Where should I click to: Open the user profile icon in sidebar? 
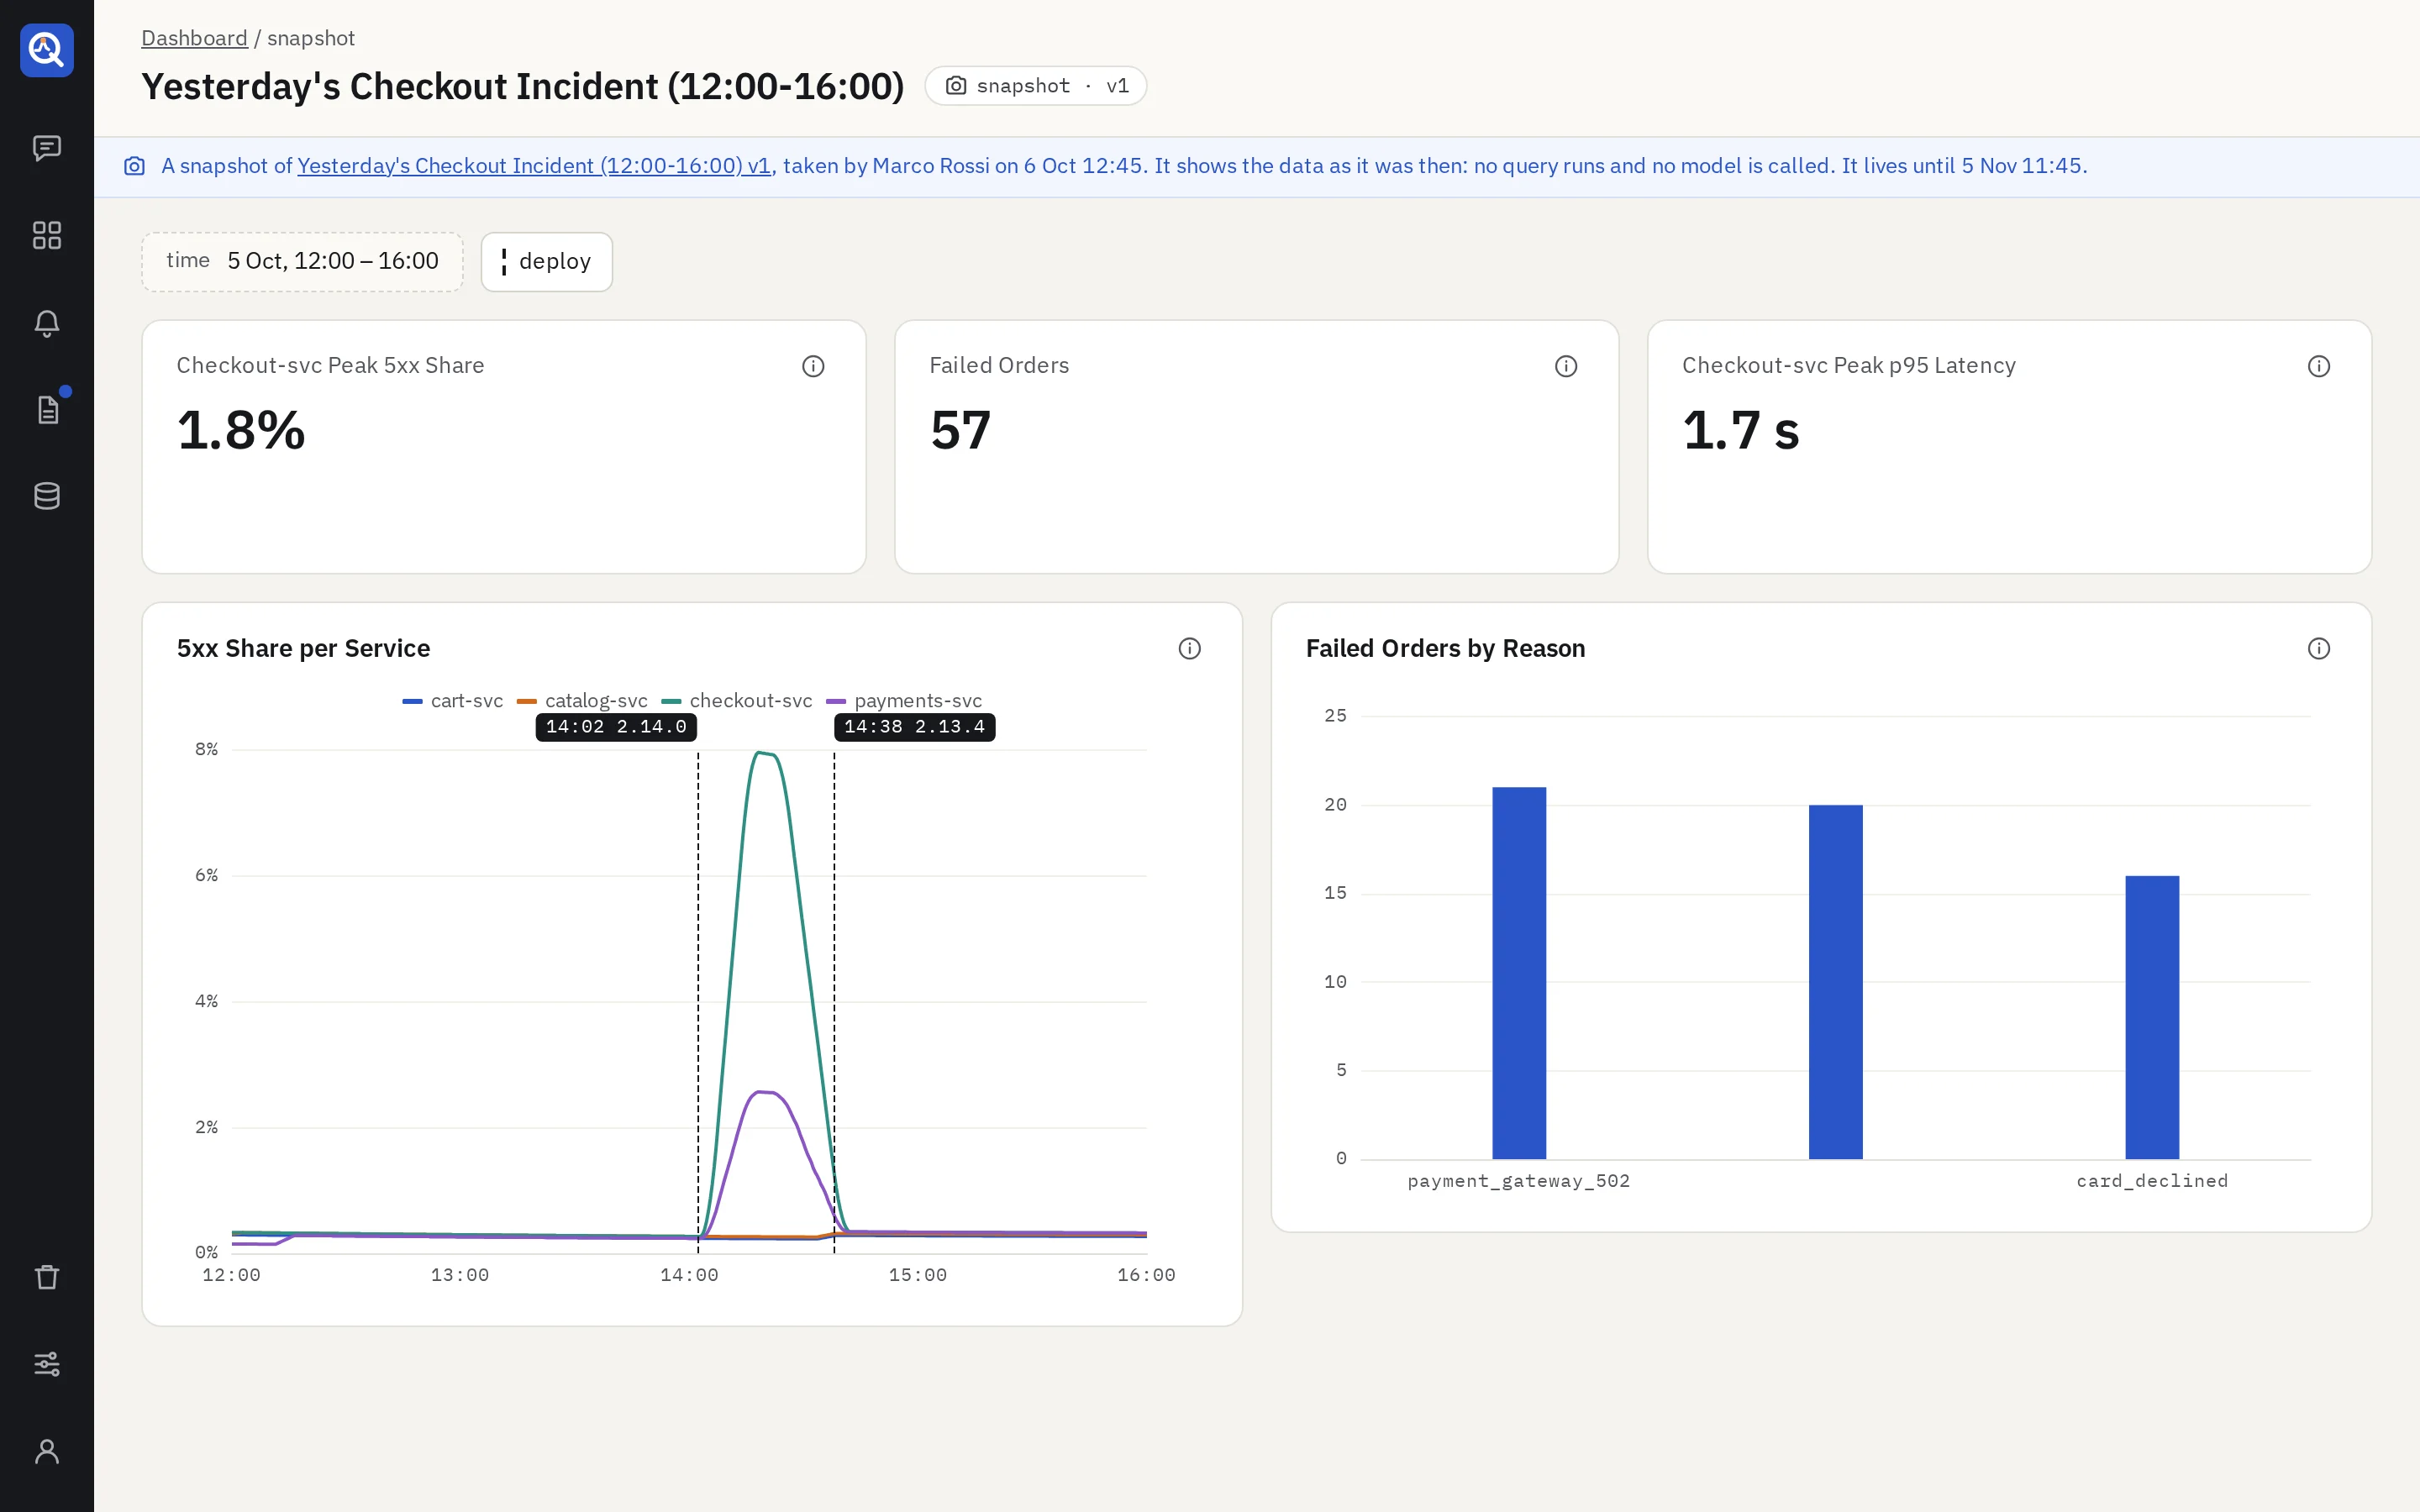[47, 1451]
